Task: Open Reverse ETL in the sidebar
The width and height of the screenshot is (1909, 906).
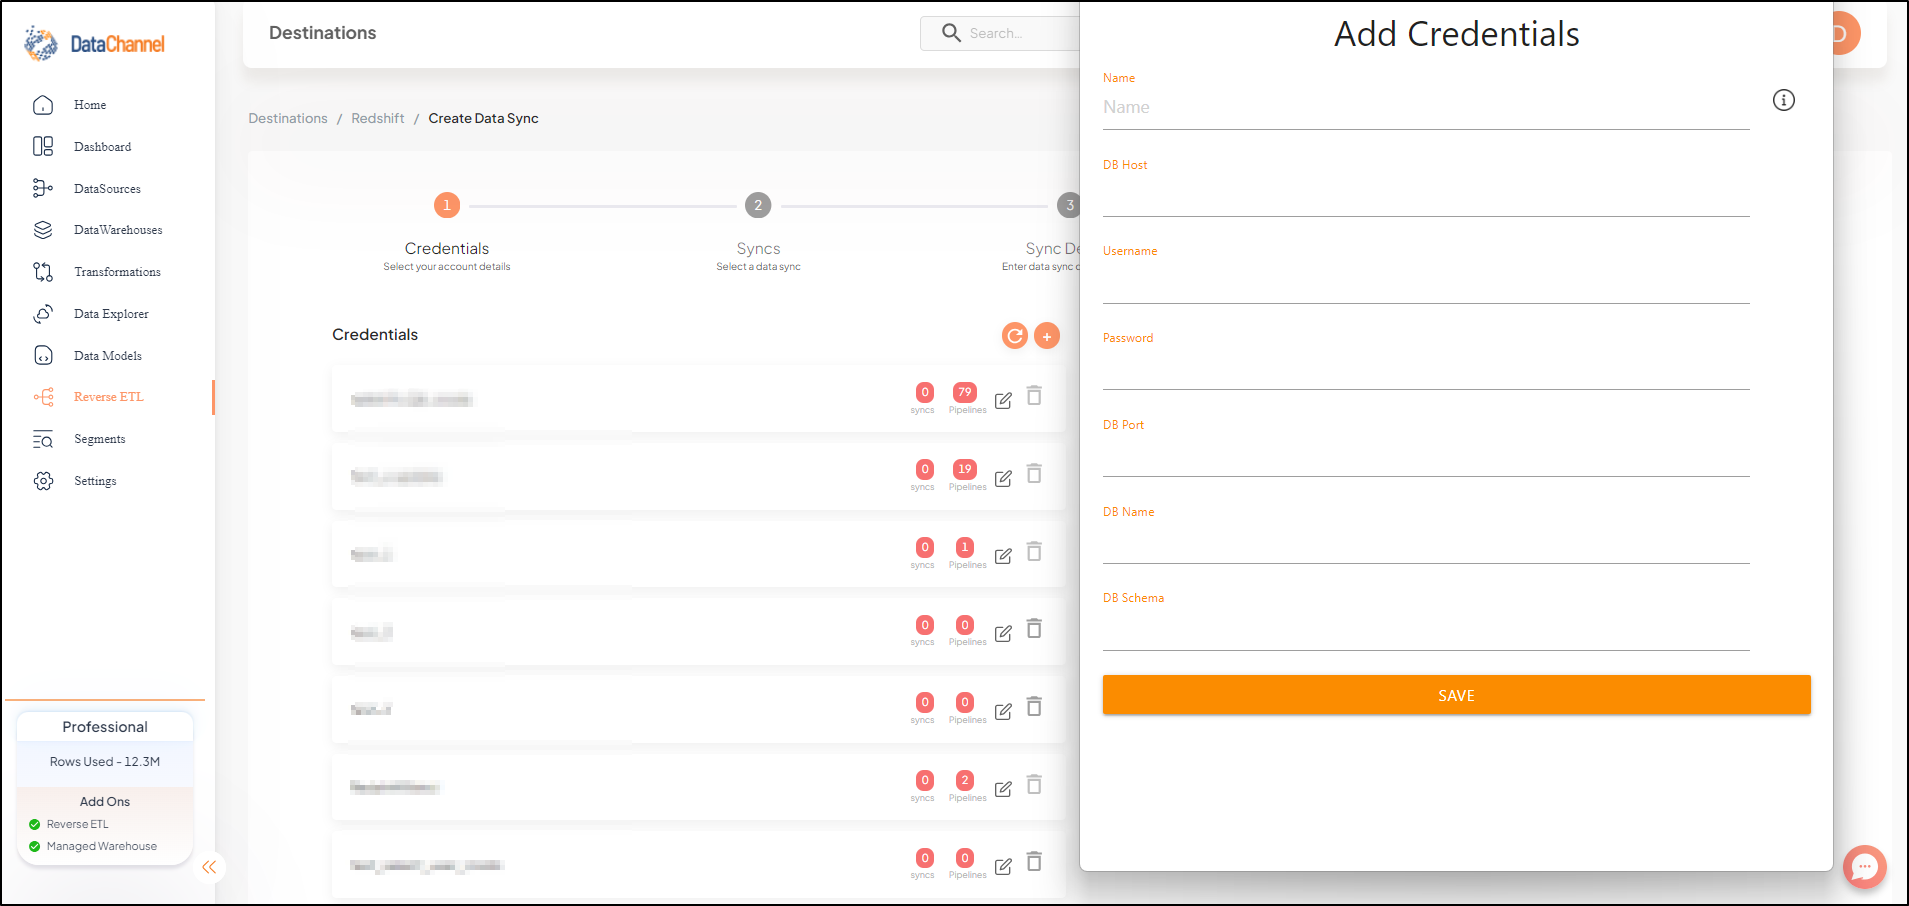Action: (x=108, y=397)
